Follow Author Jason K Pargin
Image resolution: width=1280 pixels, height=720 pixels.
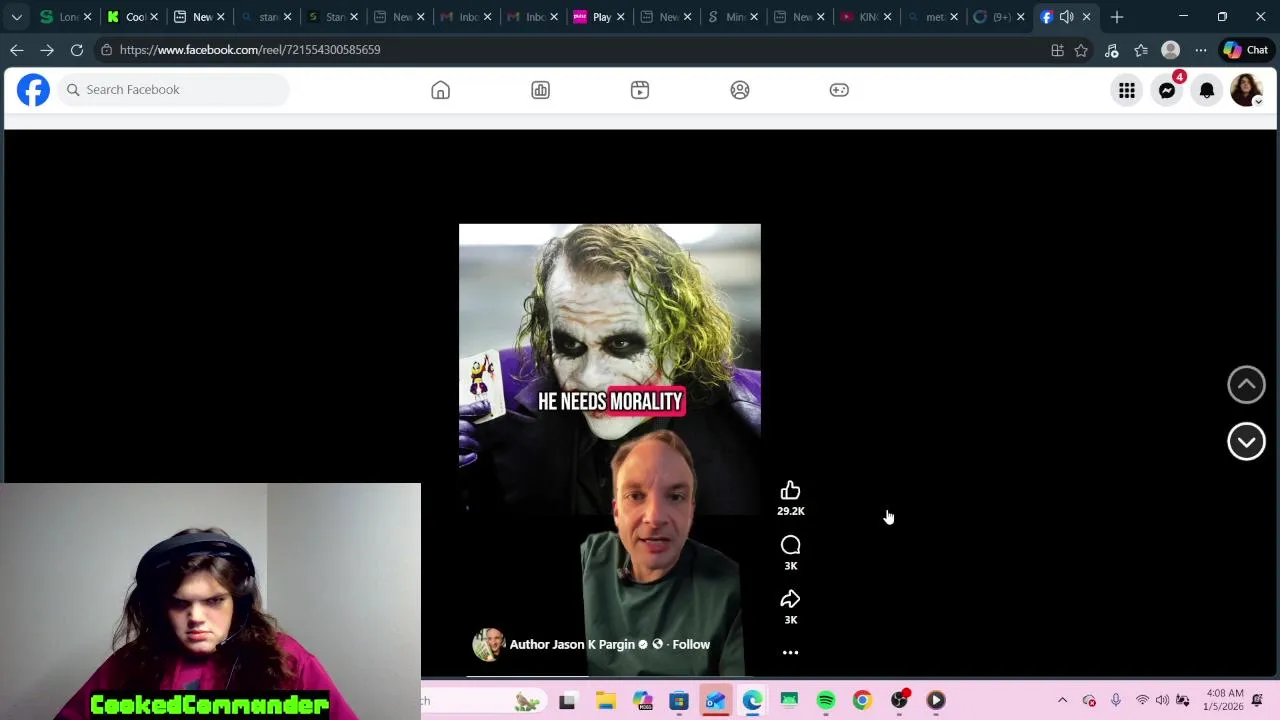point(691,644)
